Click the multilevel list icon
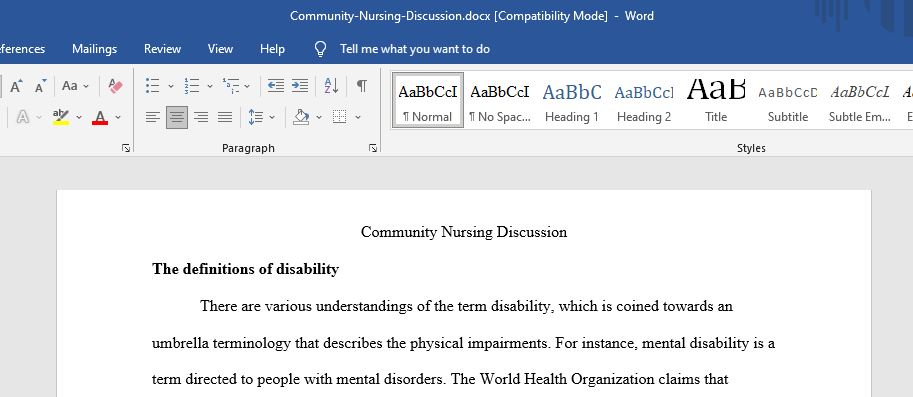 click(x=231, y=86)
